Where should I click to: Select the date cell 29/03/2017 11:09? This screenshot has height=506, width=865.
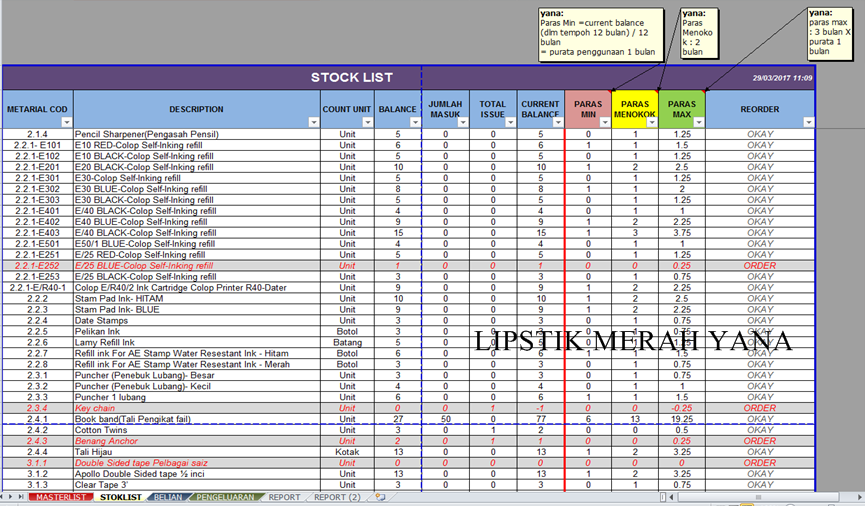[782, 78]
